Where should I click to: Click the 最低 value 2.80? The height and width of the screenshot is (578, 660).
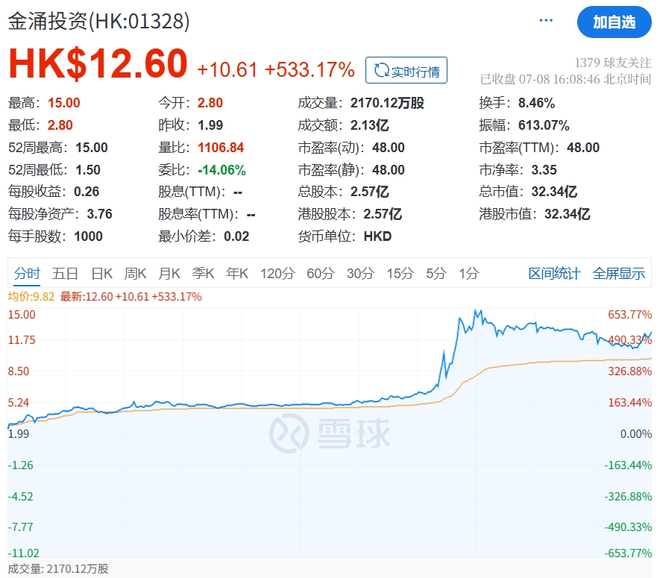(x=60, y=125)
